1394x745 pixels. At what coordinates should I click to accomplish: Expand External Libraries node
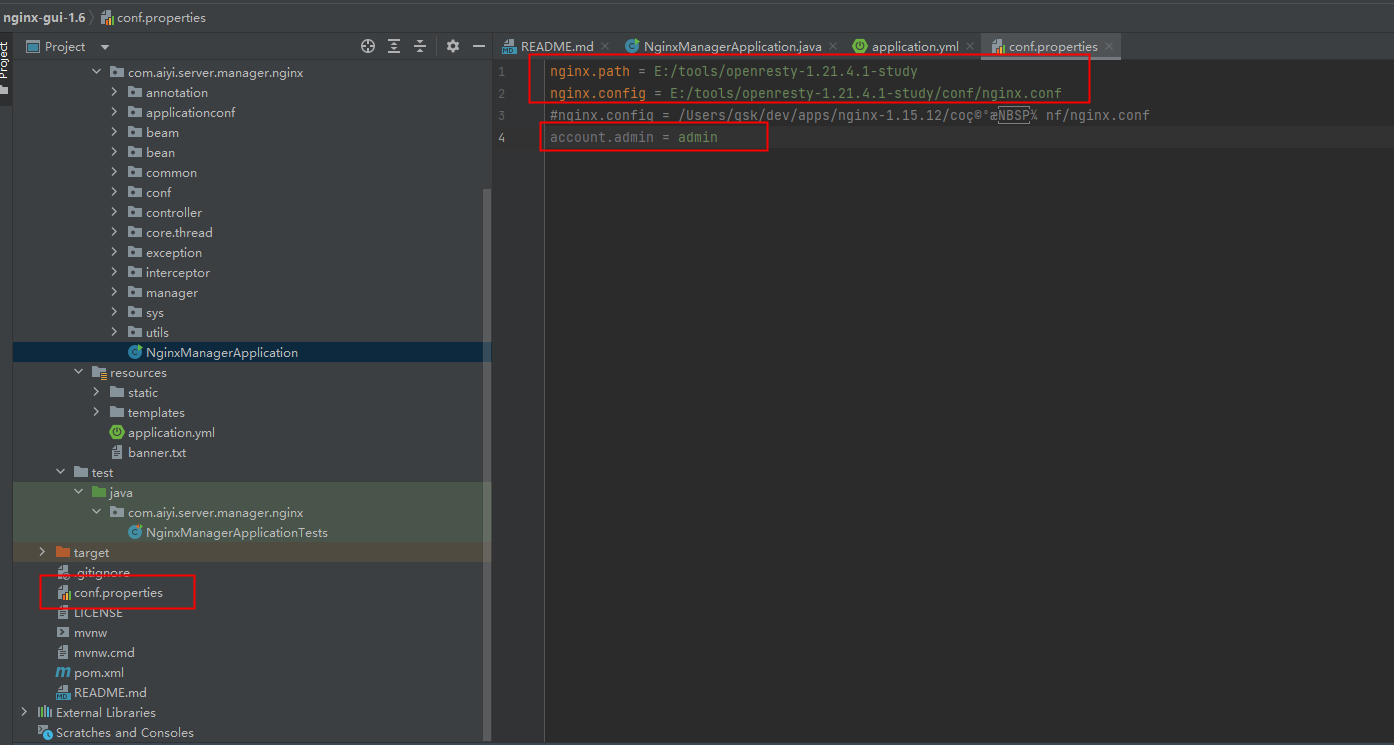[24, 712]
